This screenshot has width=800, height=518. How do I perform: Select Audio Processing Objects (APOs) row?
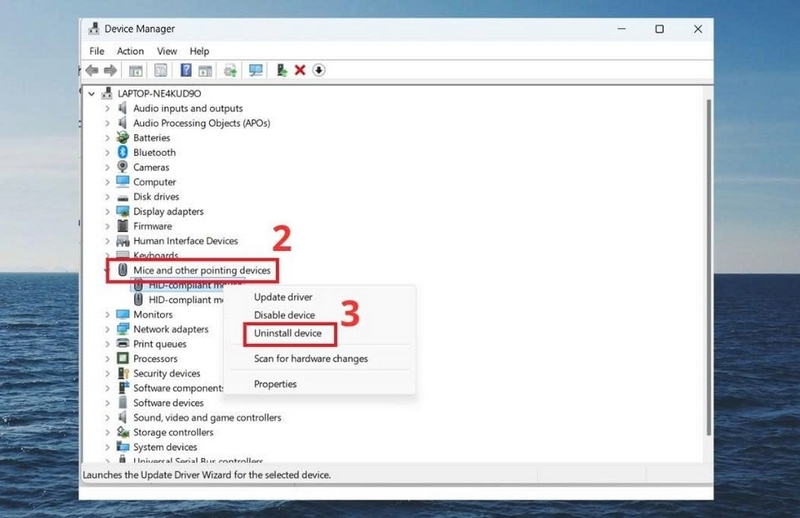202,123
